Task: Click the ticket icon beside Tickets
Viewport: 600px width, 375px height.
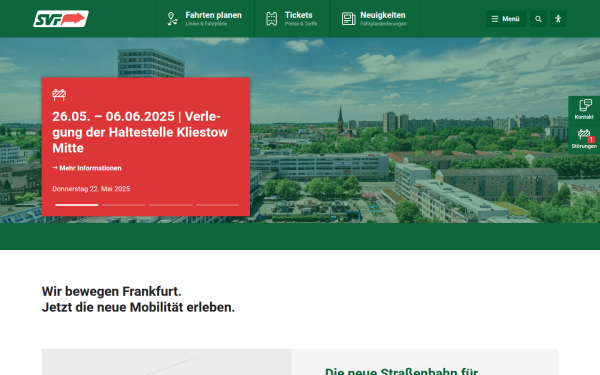Action: click(272, 19)
